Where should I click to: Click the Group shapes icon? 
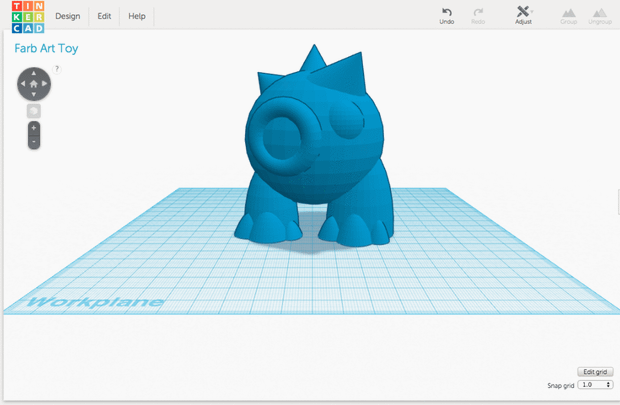pos(569,16)
